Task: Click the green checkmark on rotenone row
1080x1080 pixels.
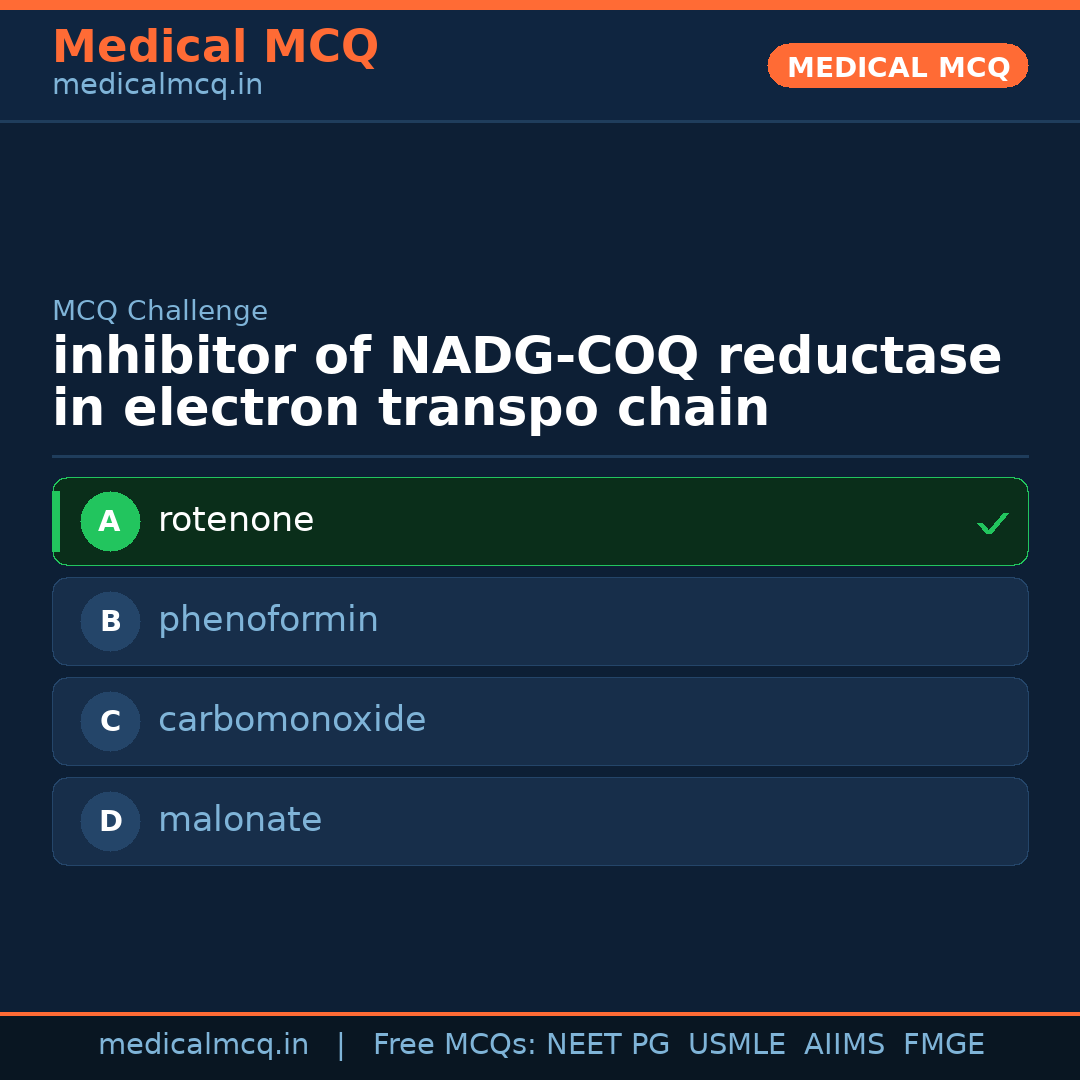Action: [992, 523]
